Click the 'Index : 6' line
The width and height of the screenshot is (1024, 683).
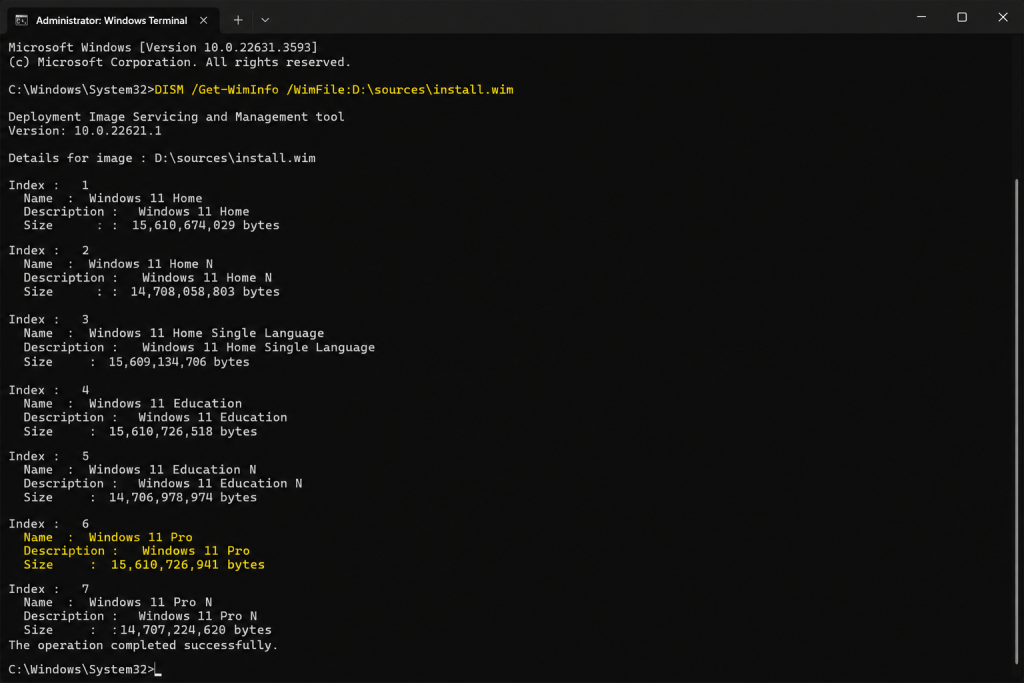(48, 524)
